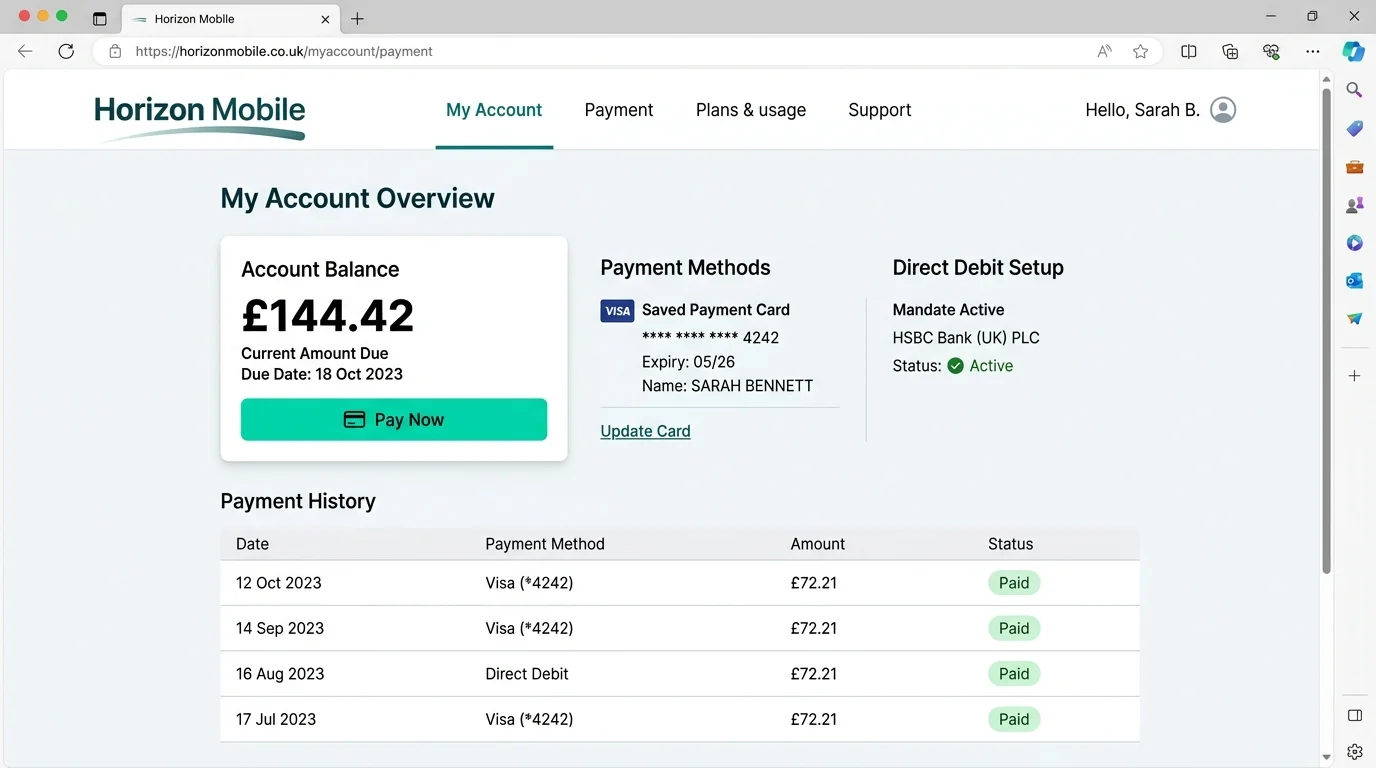Enable split screen view
Screen dimensions: 1376x768
[x=1188, y=51]
